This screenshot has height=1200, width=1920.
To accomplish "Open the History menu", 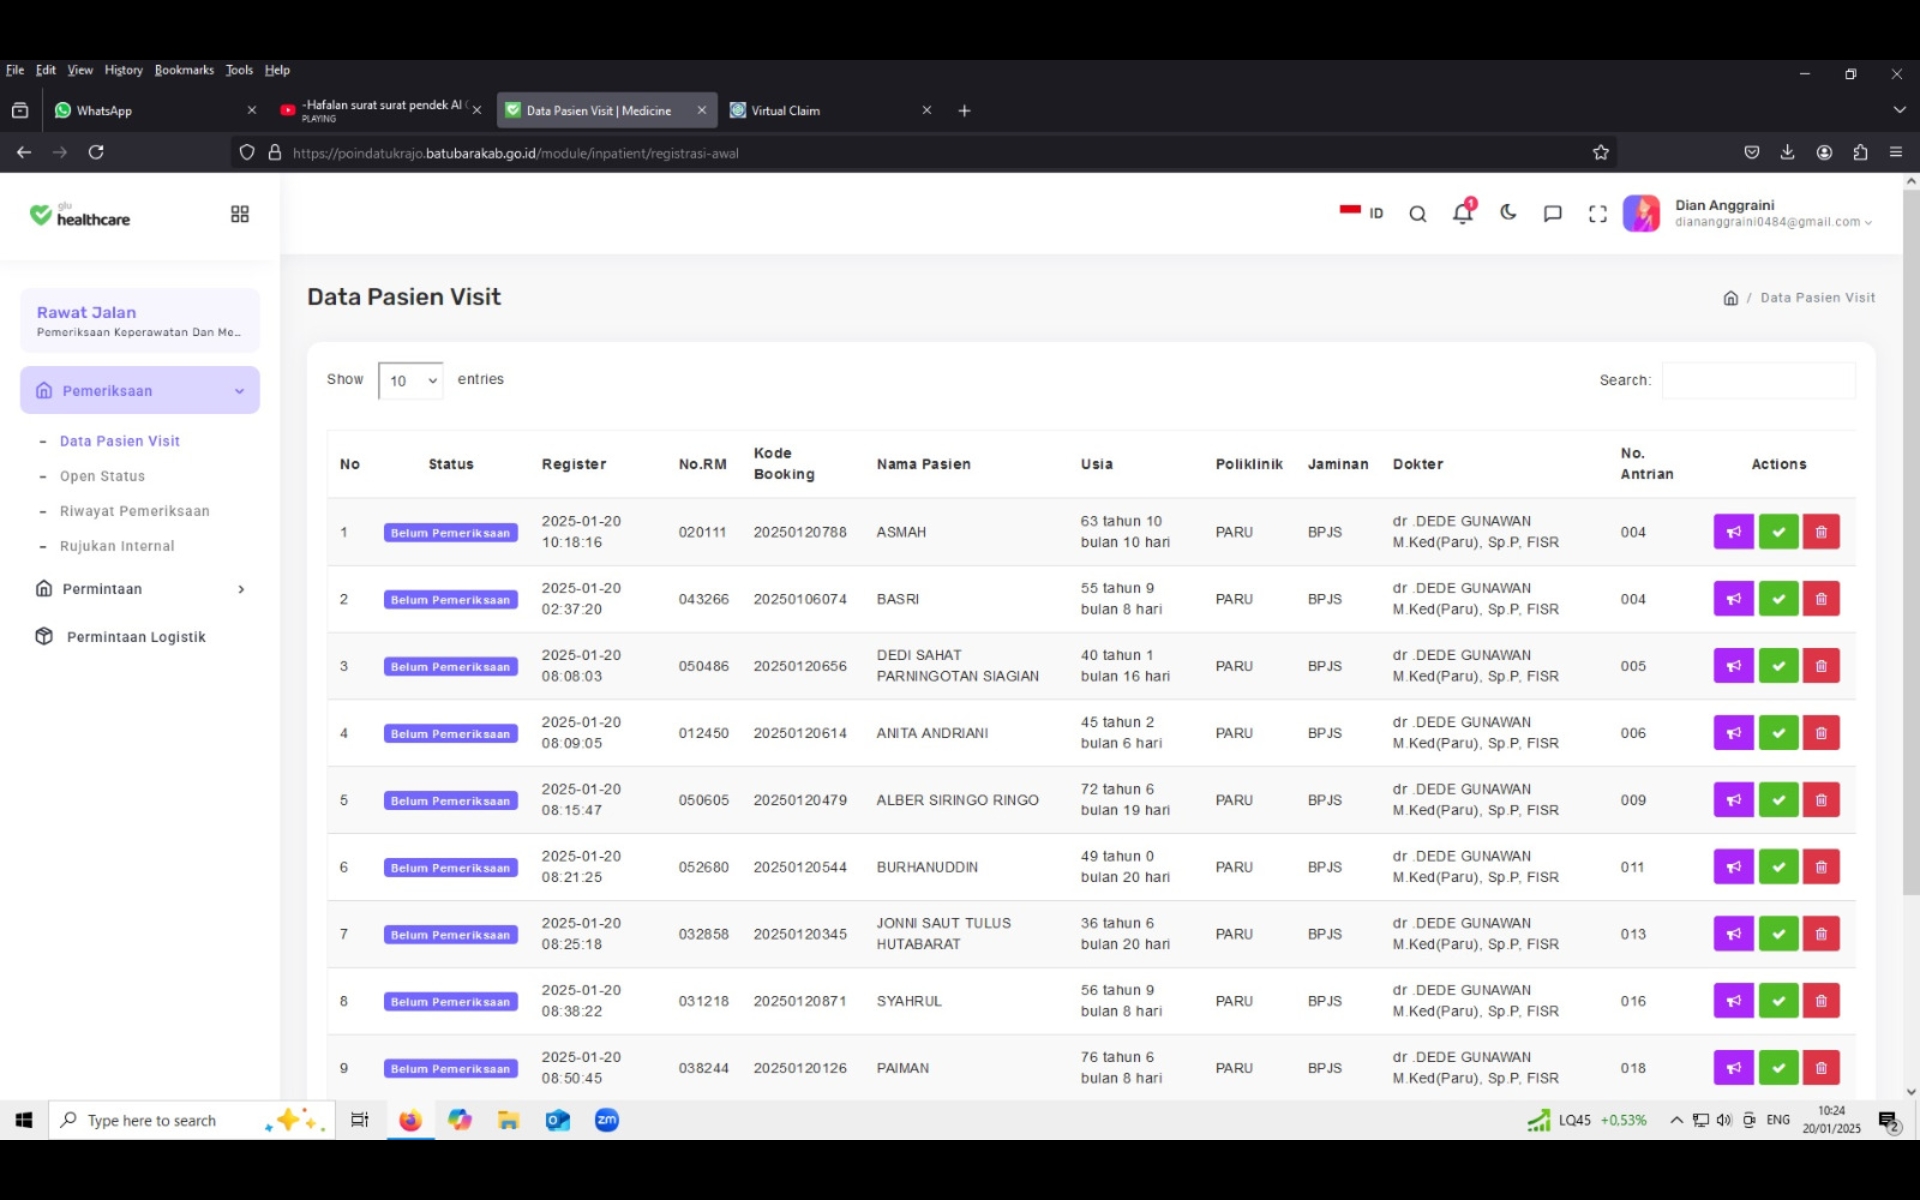I will click(123, 70).
